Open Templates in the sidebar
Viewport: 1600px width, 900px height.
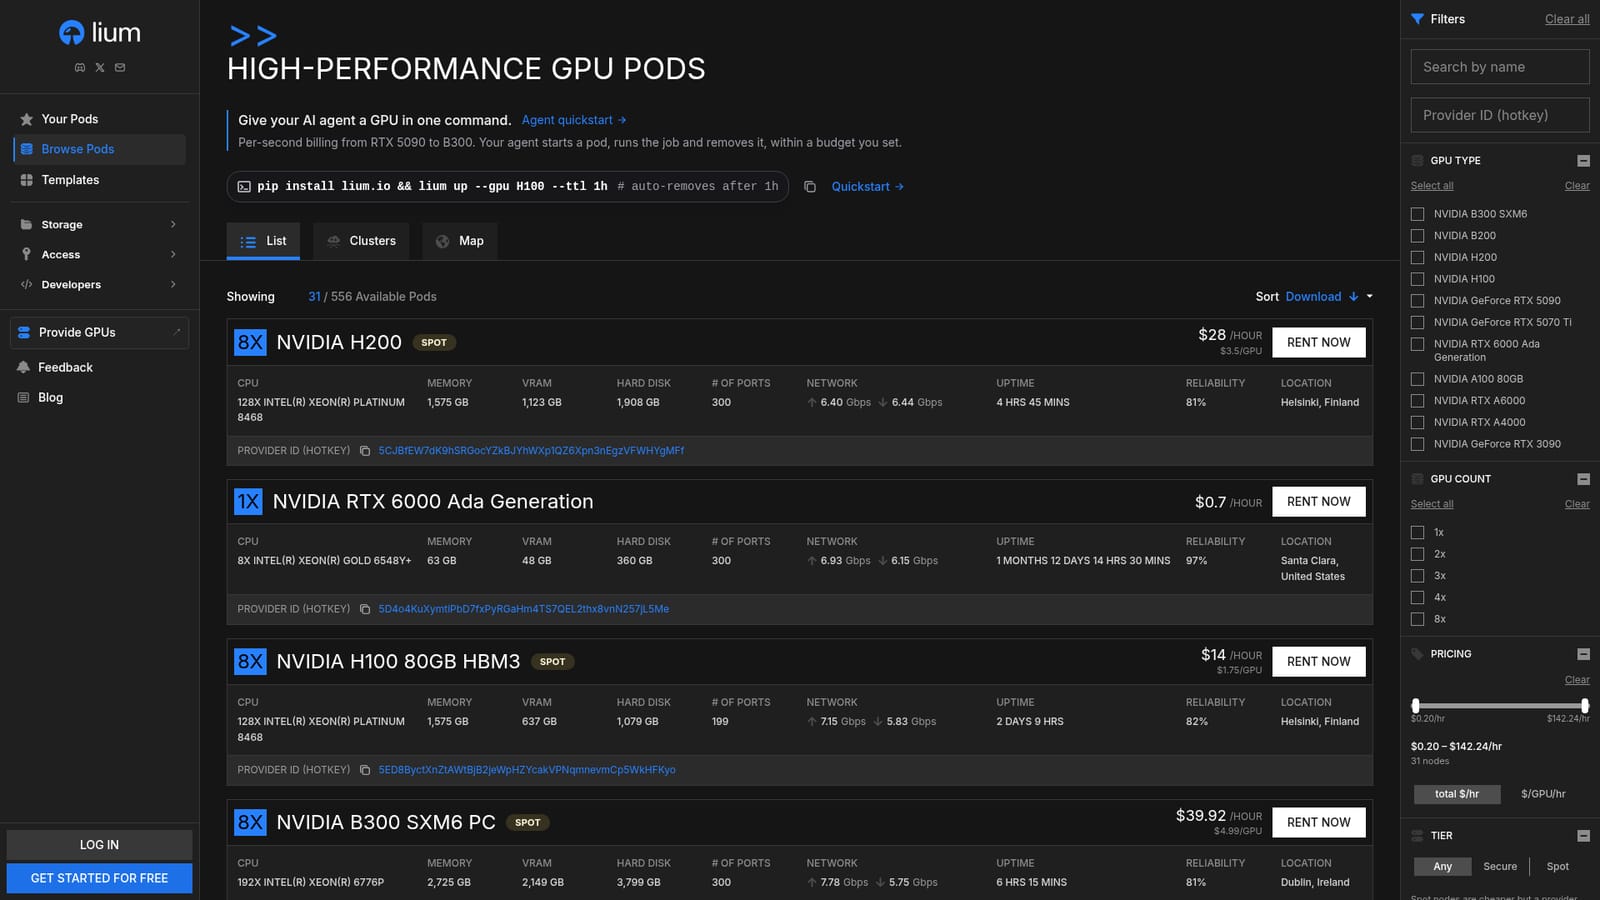point(99,180)
